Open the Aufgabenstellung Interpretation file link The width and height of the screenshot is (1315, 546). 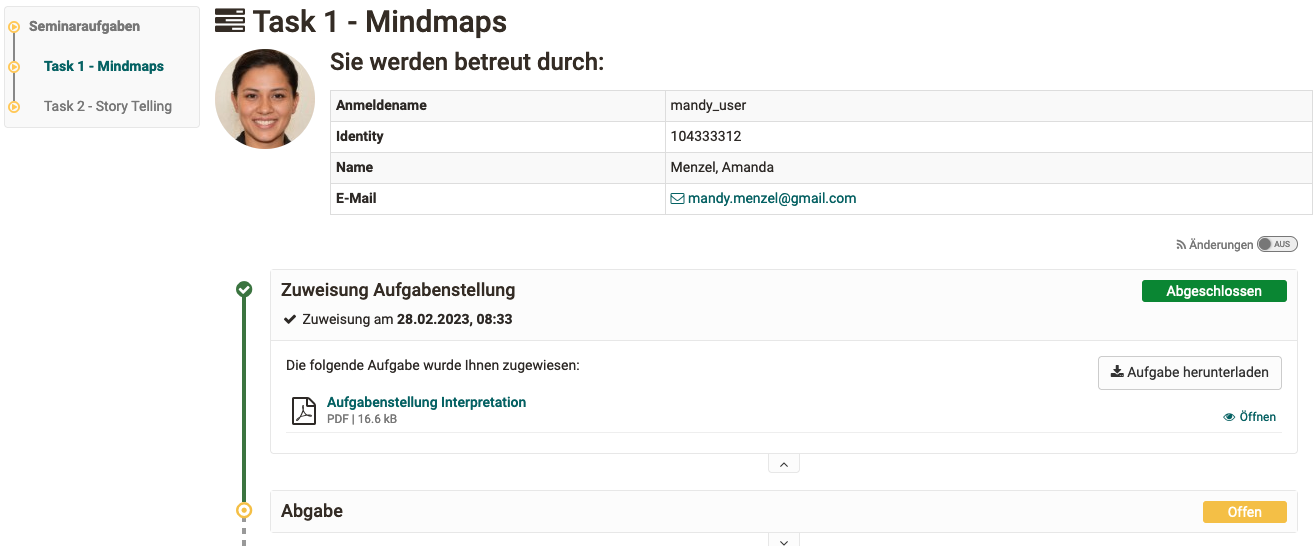tap(426, 402)
